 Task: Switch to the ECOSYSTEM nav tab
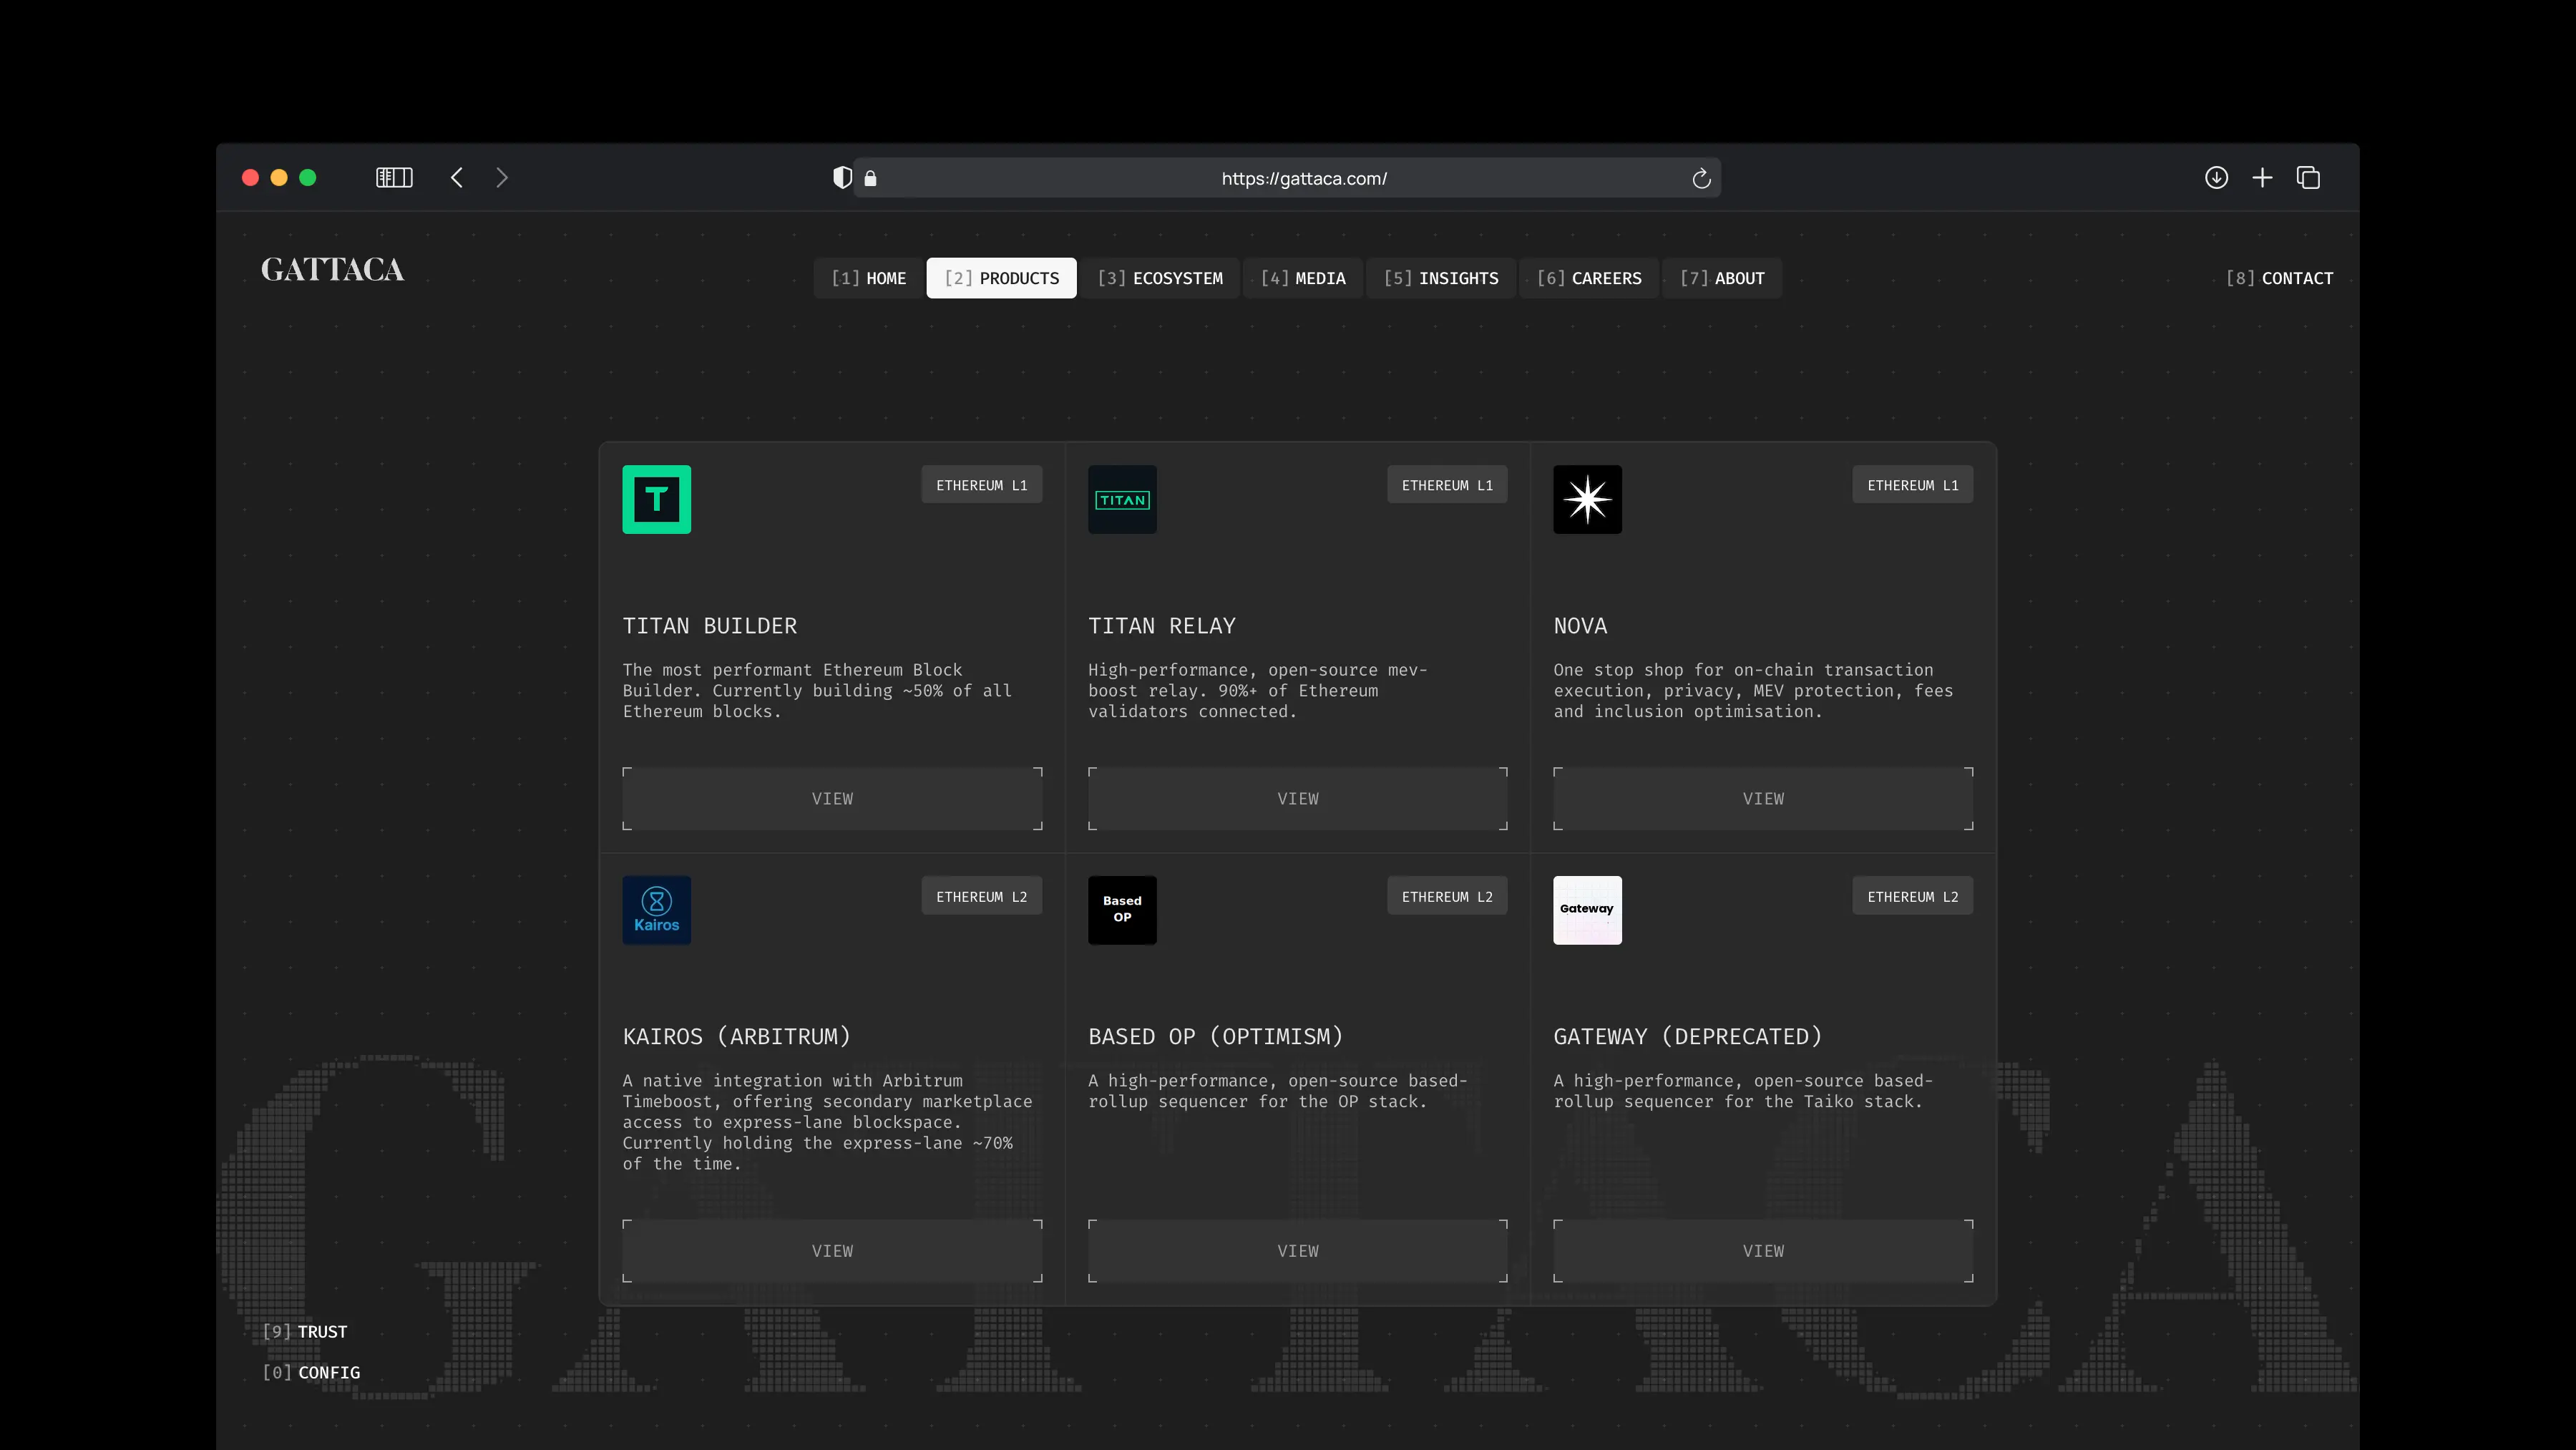coord(1160,278)
